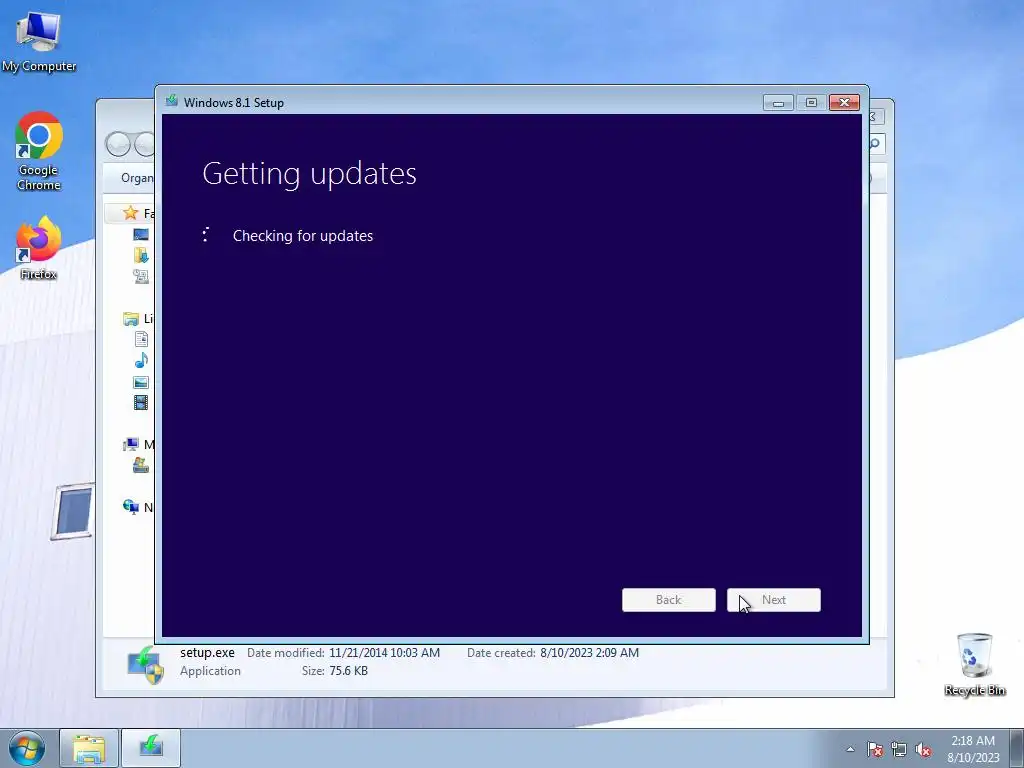The width and height of the screenshot is (1024, 768).
Task: Click the Checking for updates text
Action: (x=303, y=236)
